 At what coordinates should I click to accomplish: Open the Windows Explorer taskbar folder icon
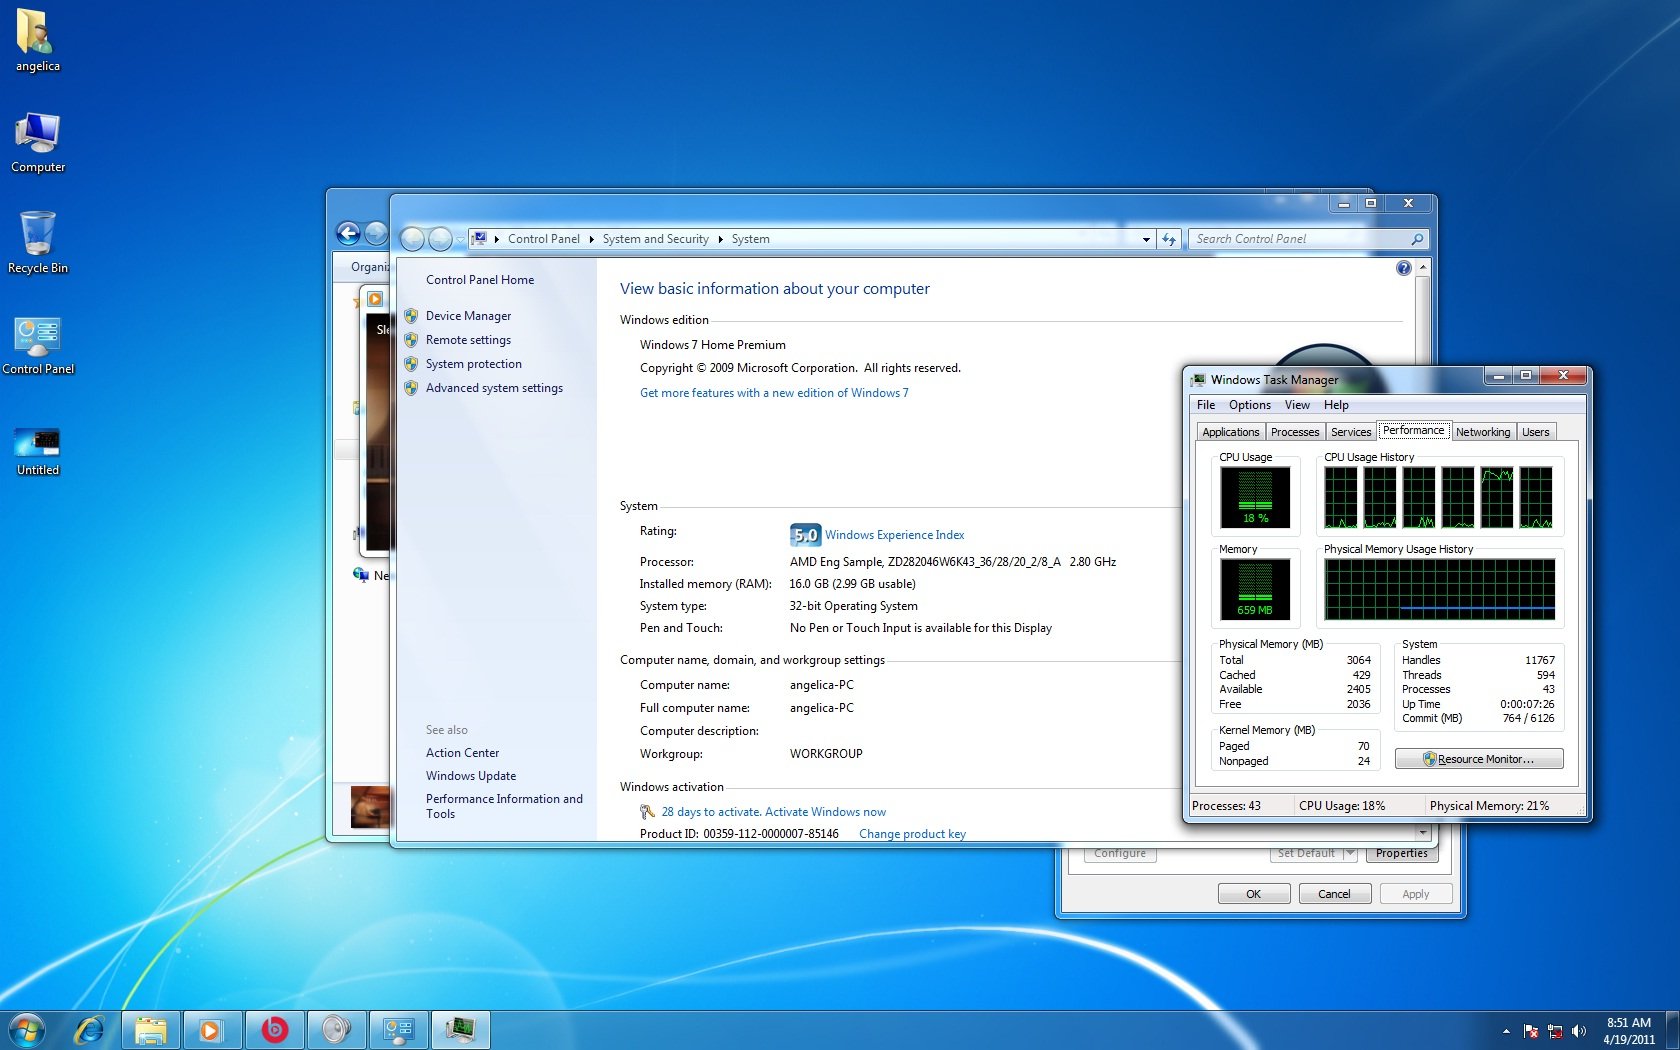(x=151, y=1029)
